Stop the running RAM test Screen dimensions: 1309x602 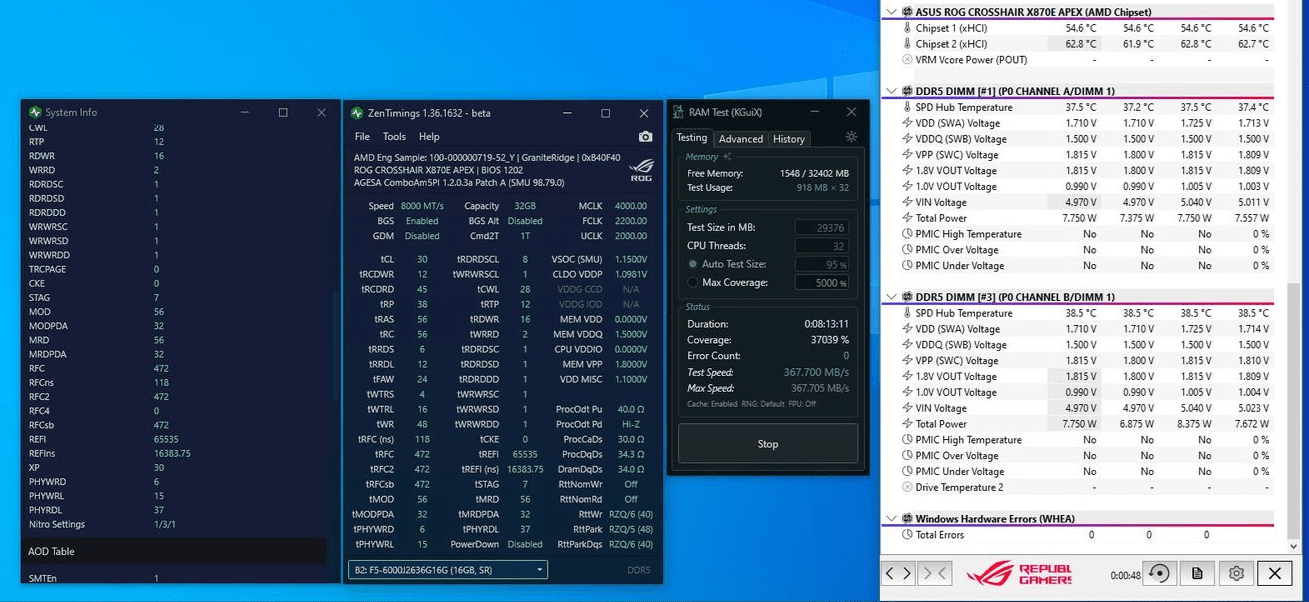[768, 444]
